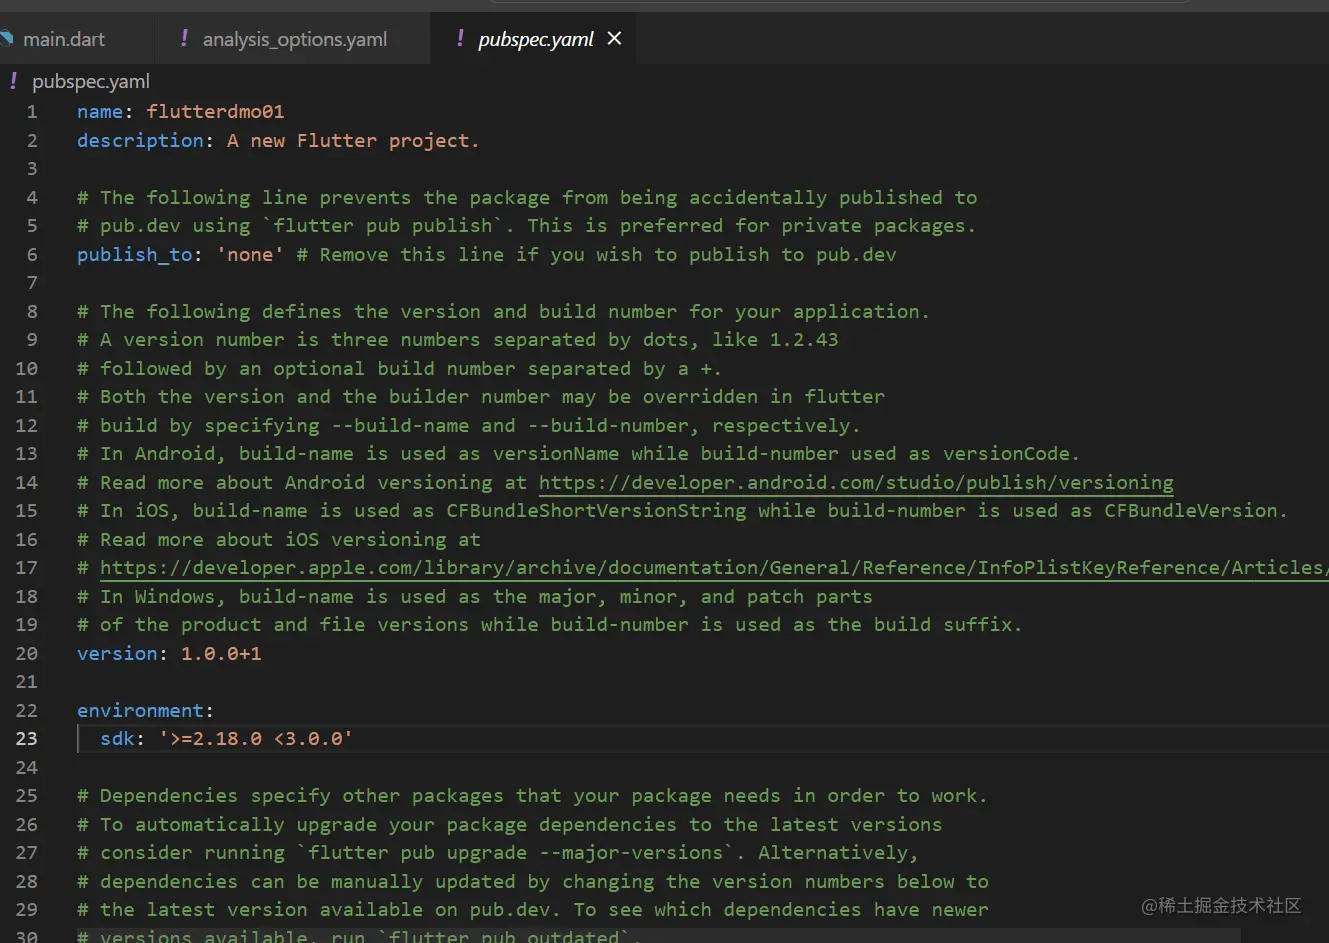Open the analysis_options.yaml tab
Viewport: 1329px width, 943px height.
[x=294, y=39]
